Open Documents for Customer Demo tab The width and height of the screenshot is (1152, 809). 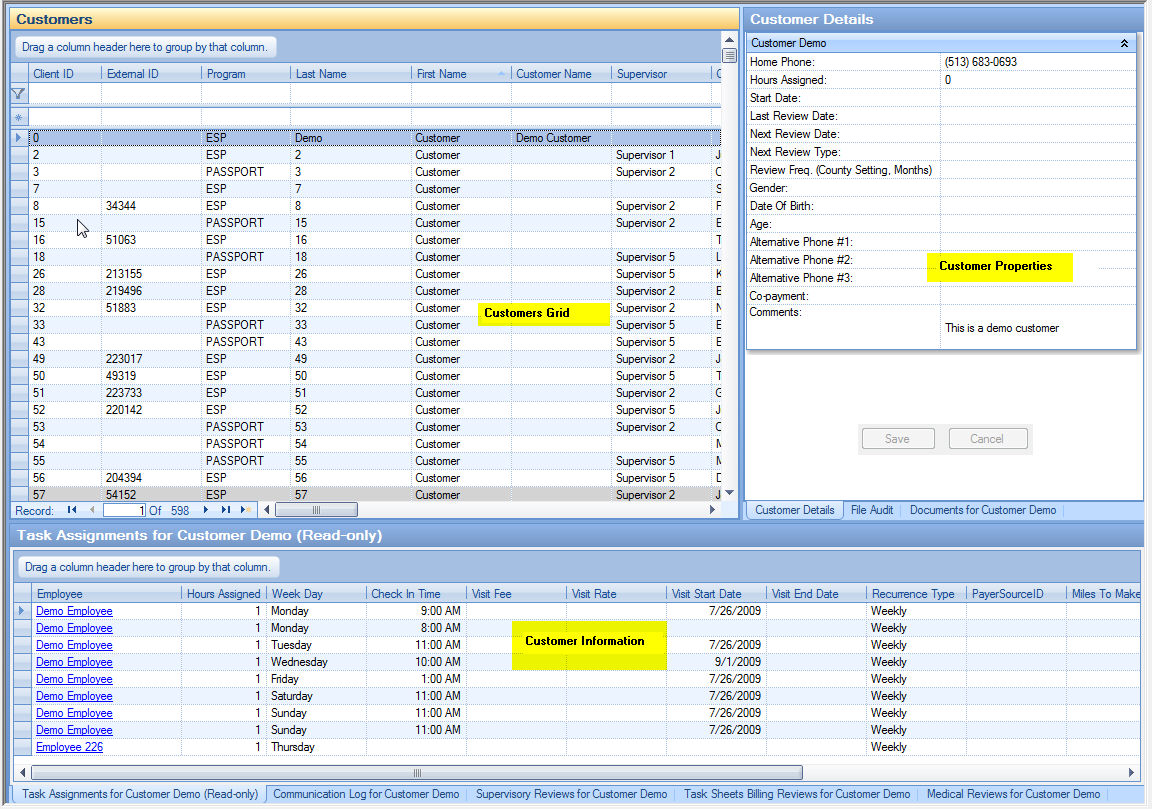click(x=983, y=510)
